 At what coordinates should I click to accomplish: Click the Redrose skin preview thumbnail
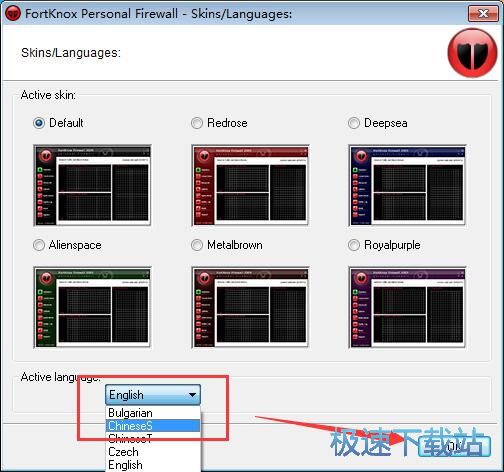tap(250, 185)
